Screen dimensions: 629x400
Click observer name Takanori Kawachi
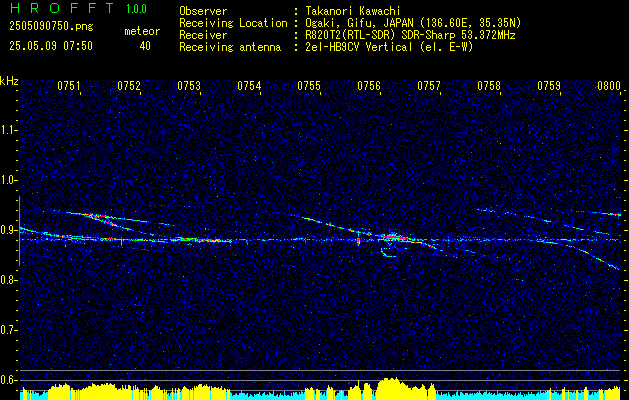pyautogui.click(x=353, y=11)
